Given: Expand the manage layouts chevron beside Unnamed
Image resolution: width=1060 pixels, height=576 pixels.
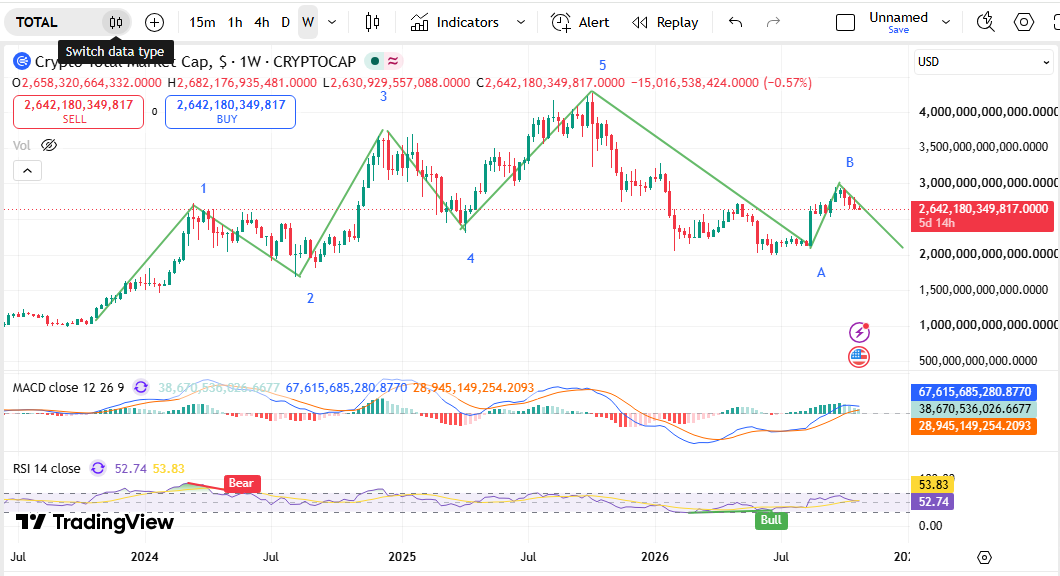Looking at the screenshot, I should click(946, 22).
